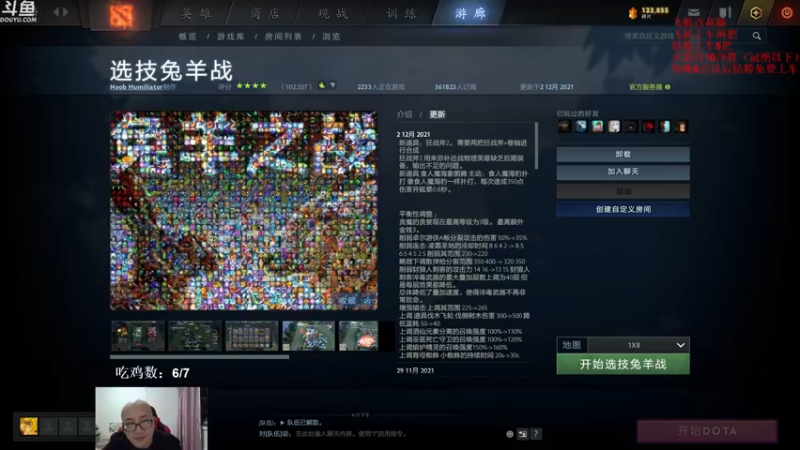Open the 游戏库 sub-tab
800x450 pixels.
[231, 37]
